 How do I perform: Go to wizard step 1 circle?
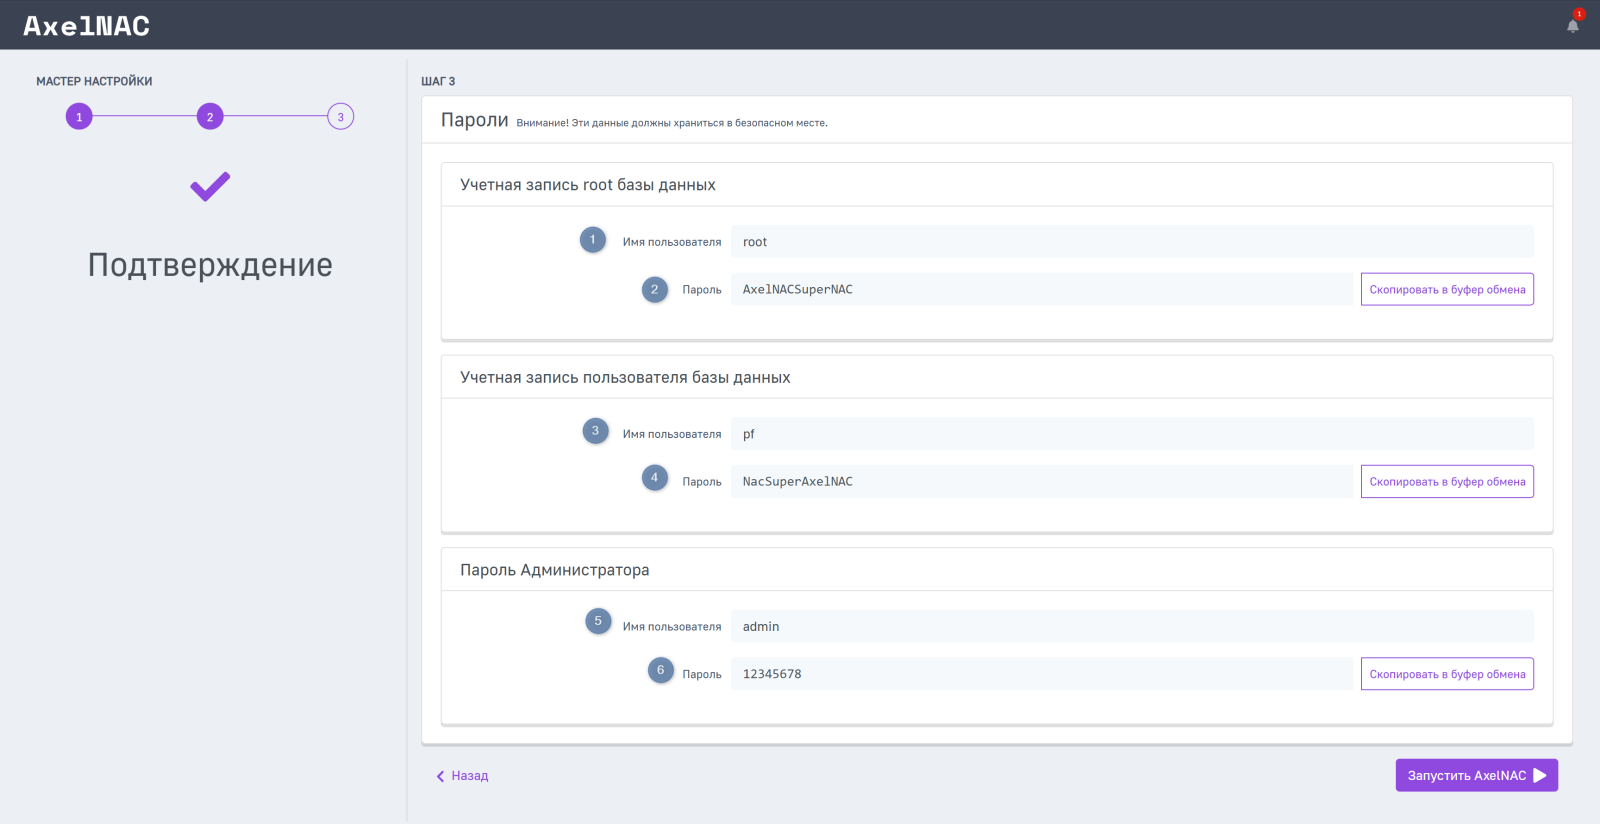click(x=79, y=117)
